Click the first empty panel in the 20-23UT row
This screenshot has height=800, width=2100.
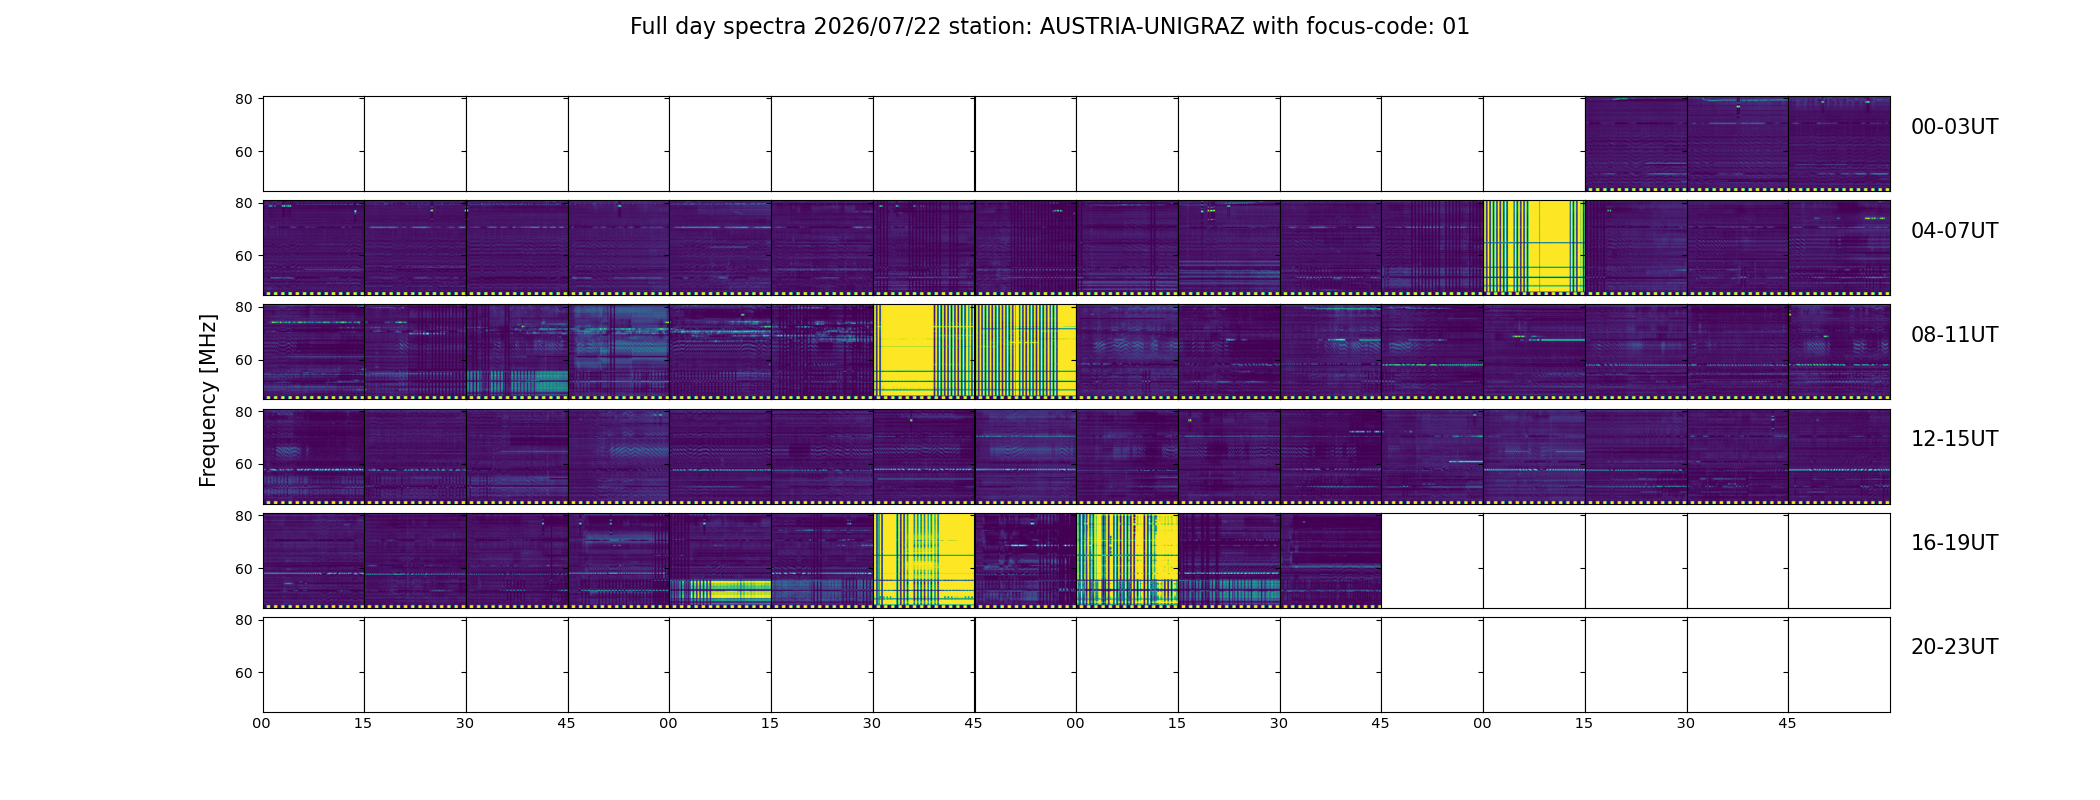pos(314,665)
